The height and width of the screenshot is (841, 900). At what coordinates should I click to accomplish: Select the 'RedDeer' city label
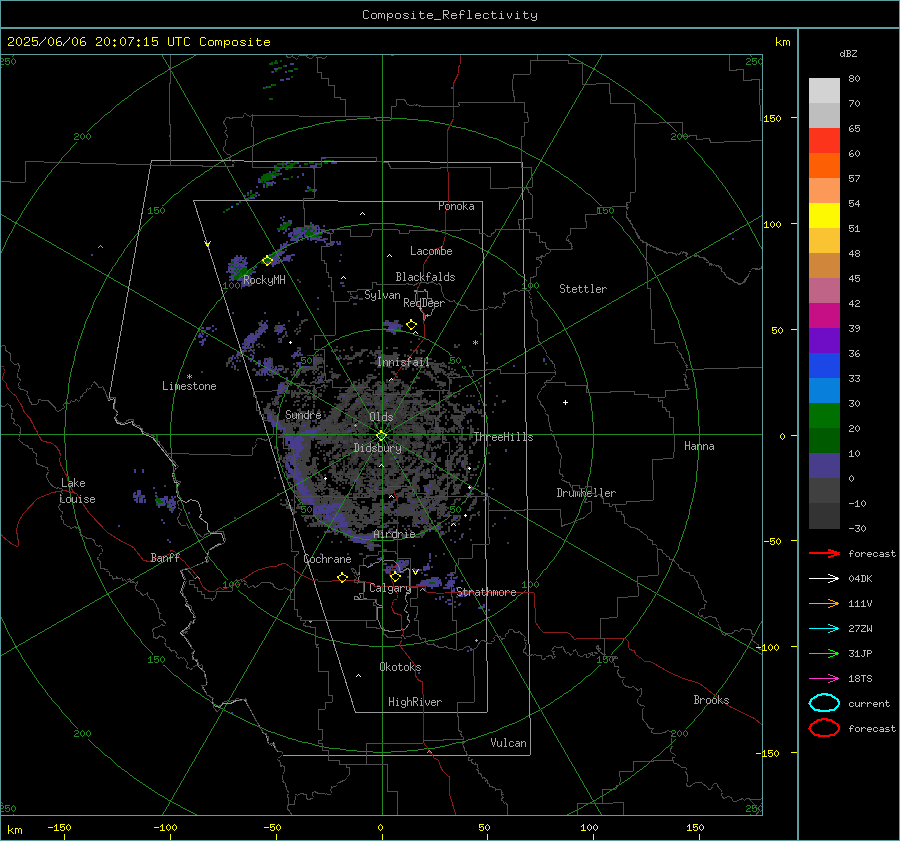tap(424, 303)
